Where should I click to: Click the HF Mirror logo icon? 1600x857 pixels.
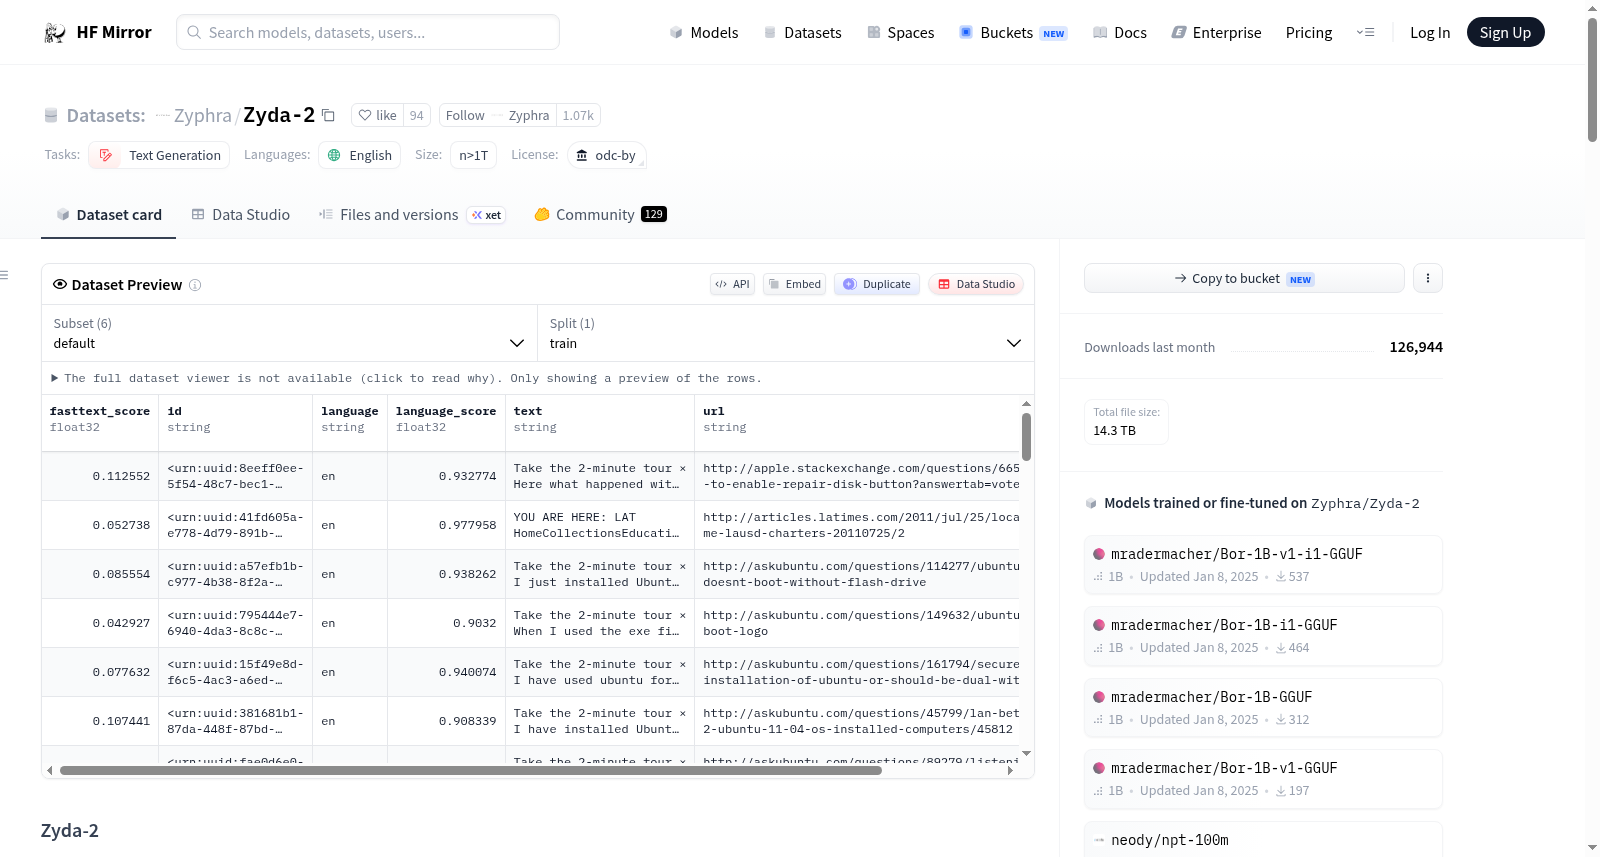coord(55,33)
